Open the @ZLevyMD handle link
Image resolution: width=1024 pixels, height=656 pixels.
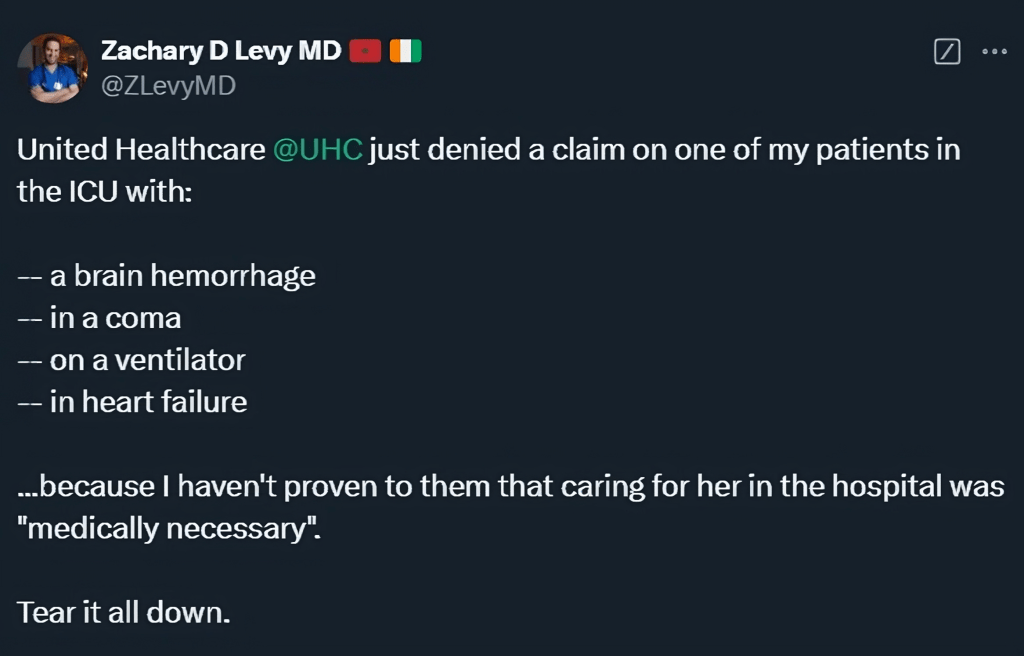(x=168, y=86)
